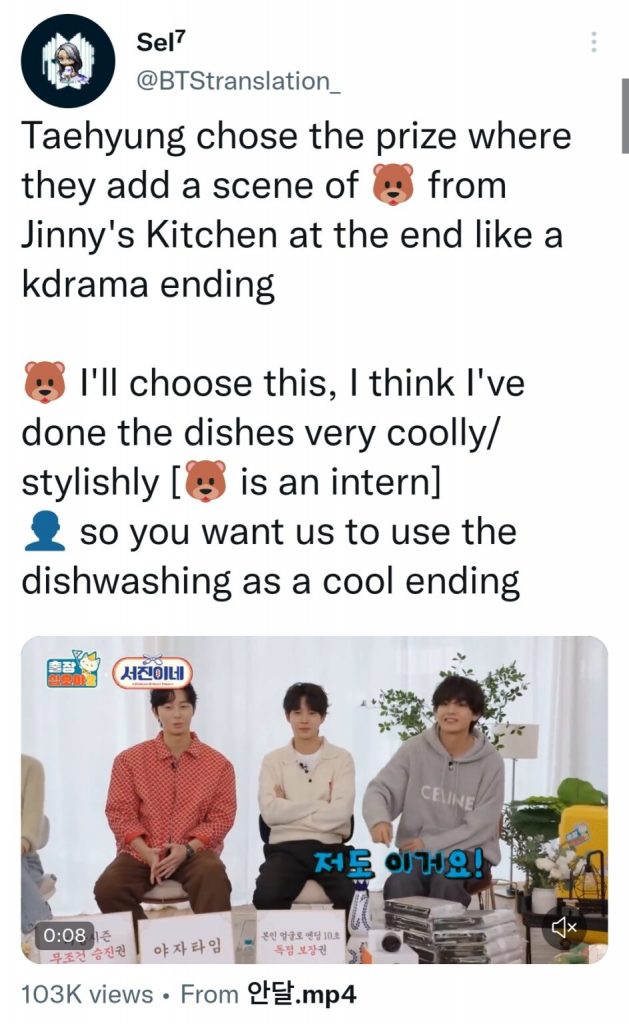Open the 안달.mp4 source link
Image resolution: width=629 pixels, height=1024 pixels.
(x=302, y=995)
